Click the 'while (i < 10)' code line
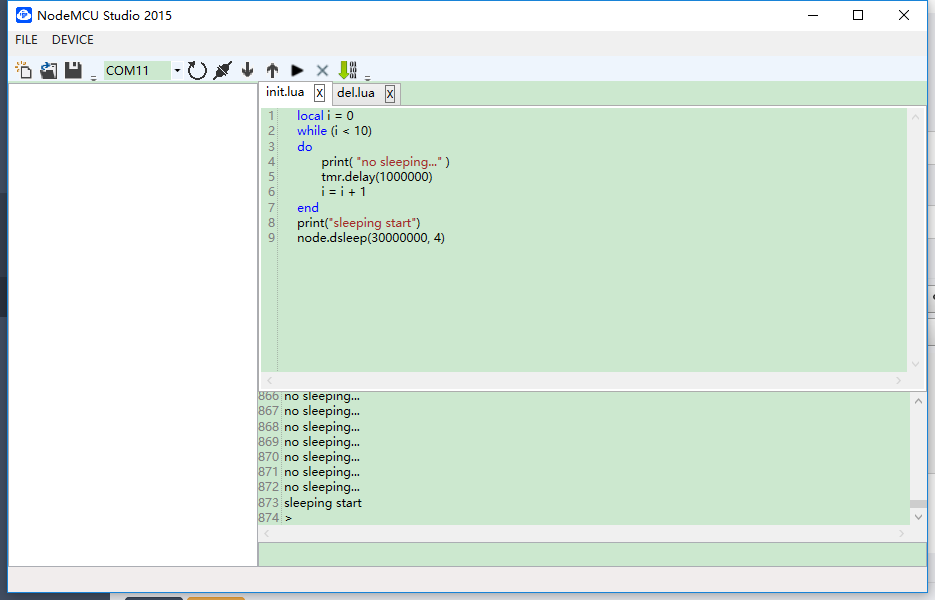The width and height of the screenshot is (935, 600). point(334,131)
